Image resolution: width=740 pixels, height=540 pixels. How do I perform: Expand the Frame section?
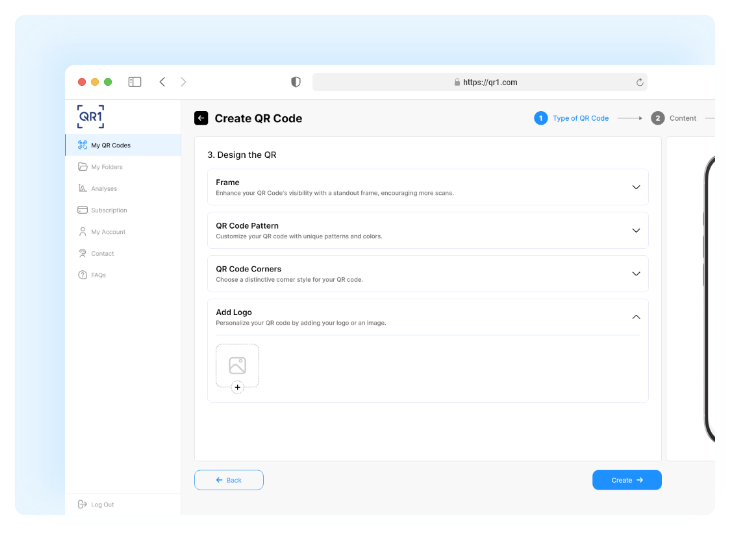click(x=635, y=187)
